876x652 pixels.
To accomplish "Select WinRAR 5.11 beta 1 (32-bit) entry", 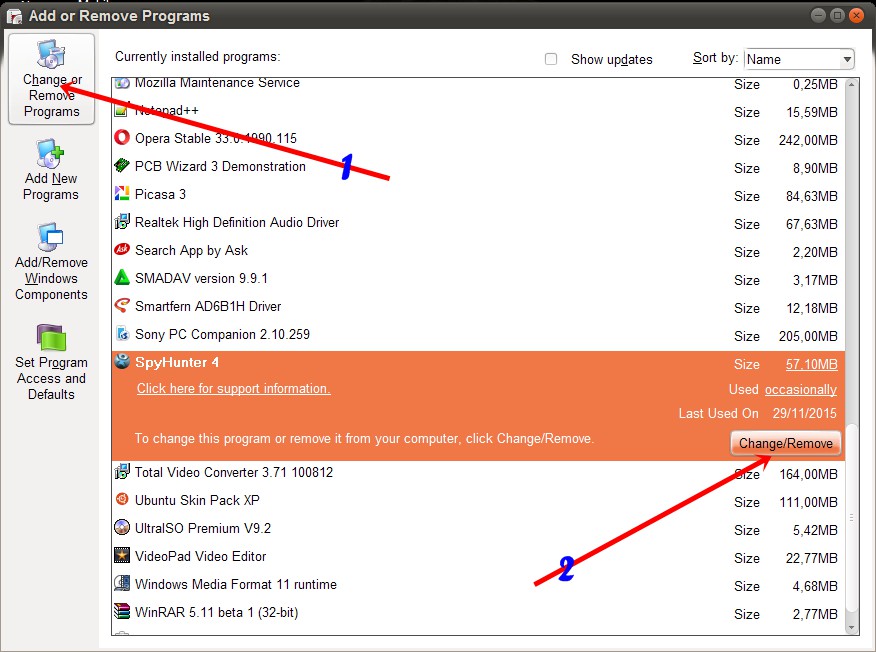I will (478, 612).
